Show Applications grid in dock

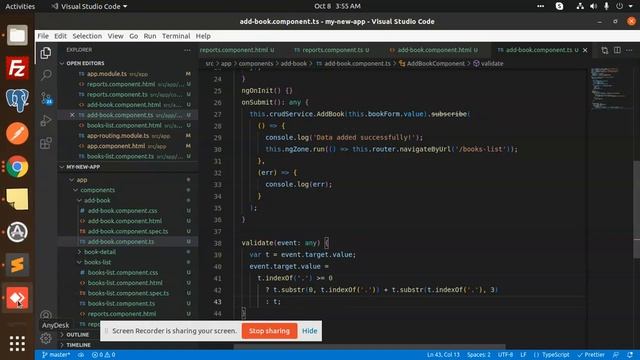point(17,344)
